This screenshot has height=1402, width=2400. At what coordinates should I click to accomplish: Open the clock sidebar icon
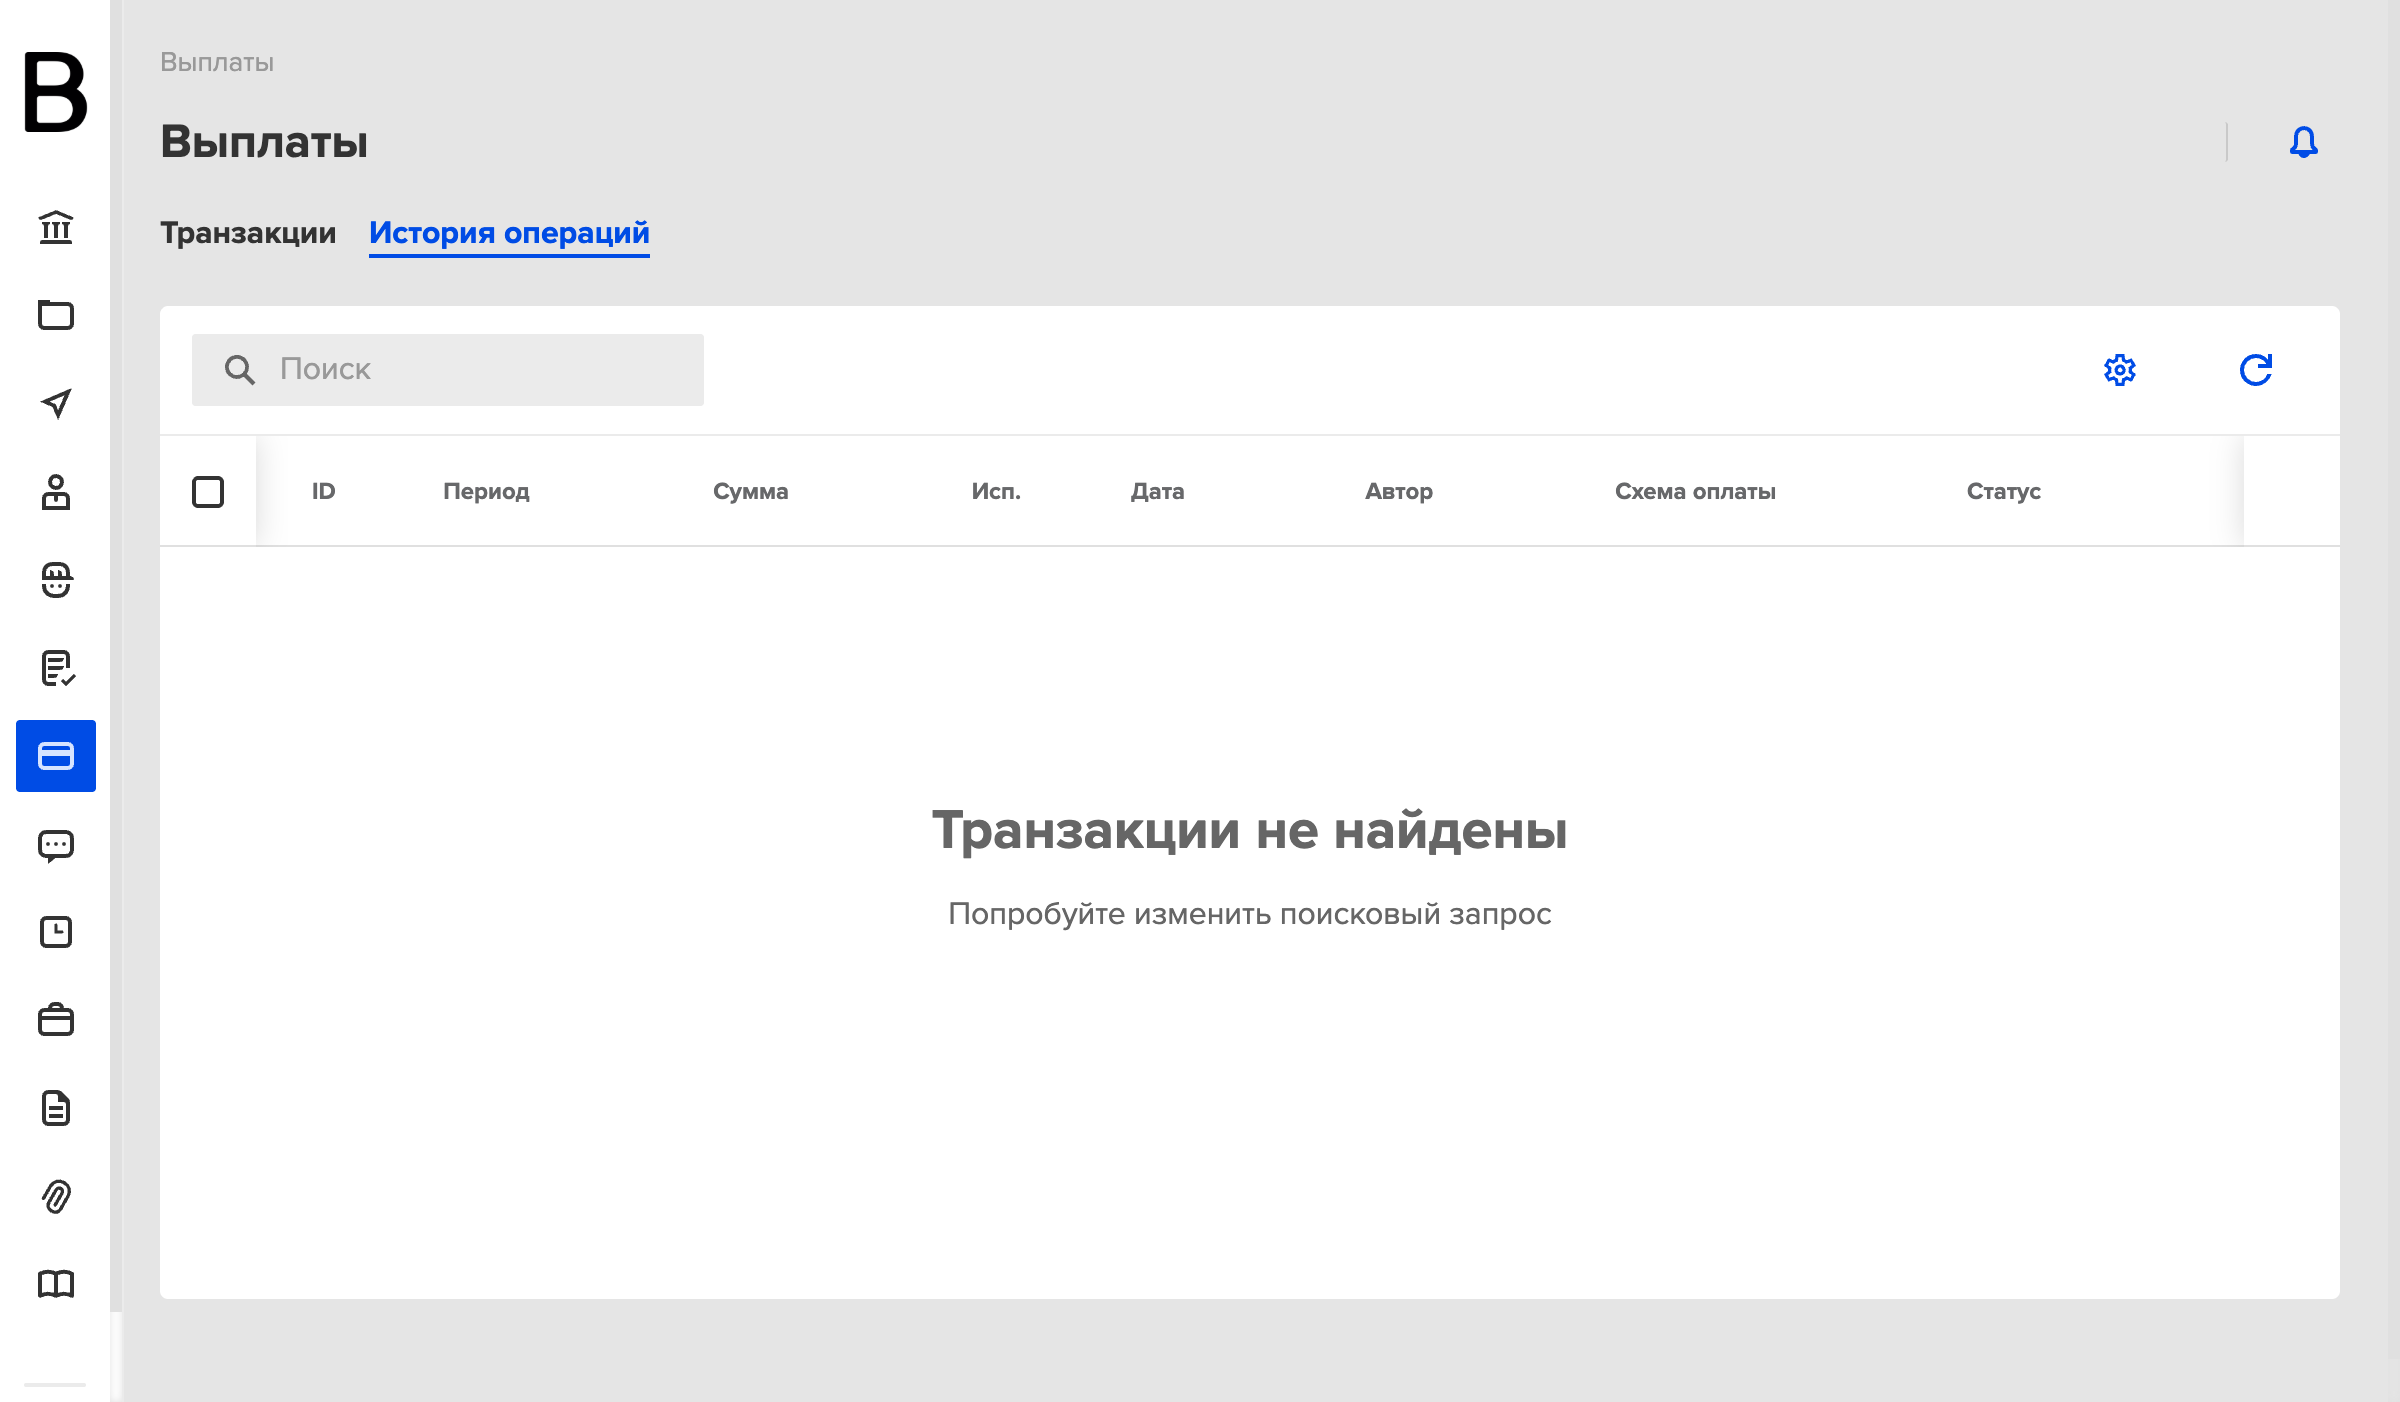point(56,932)
